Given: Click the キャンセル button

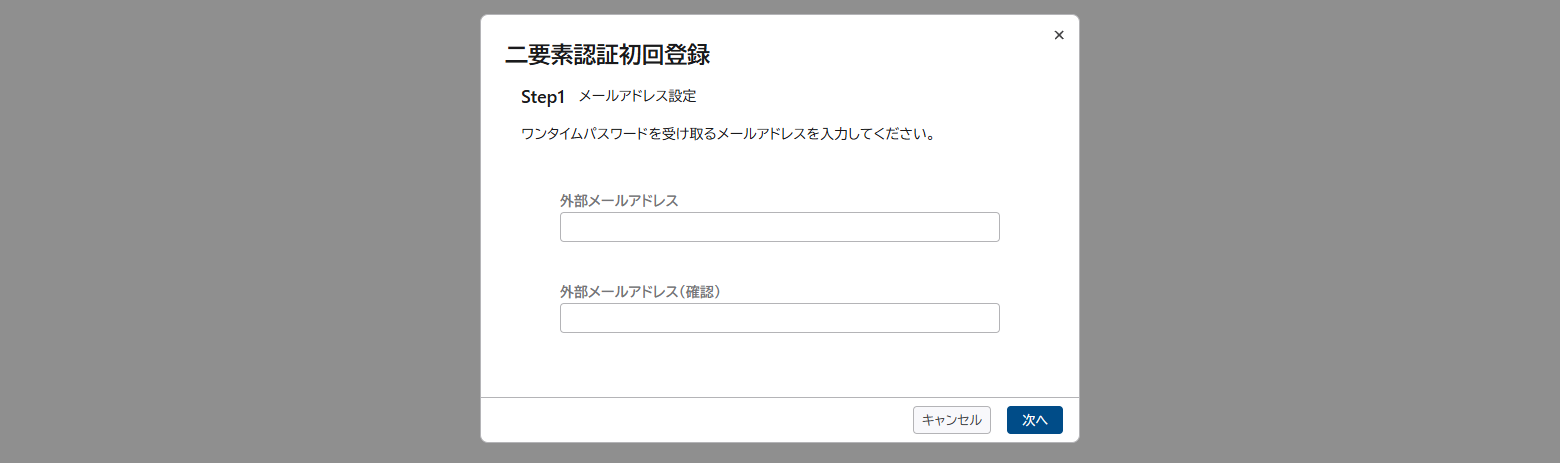Looking at the screenshot, I should tap(952, 420).
